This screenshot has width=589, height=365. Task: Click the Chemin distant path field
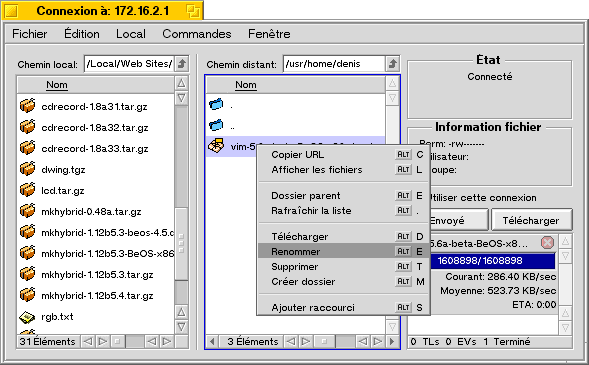coord(334,64)
